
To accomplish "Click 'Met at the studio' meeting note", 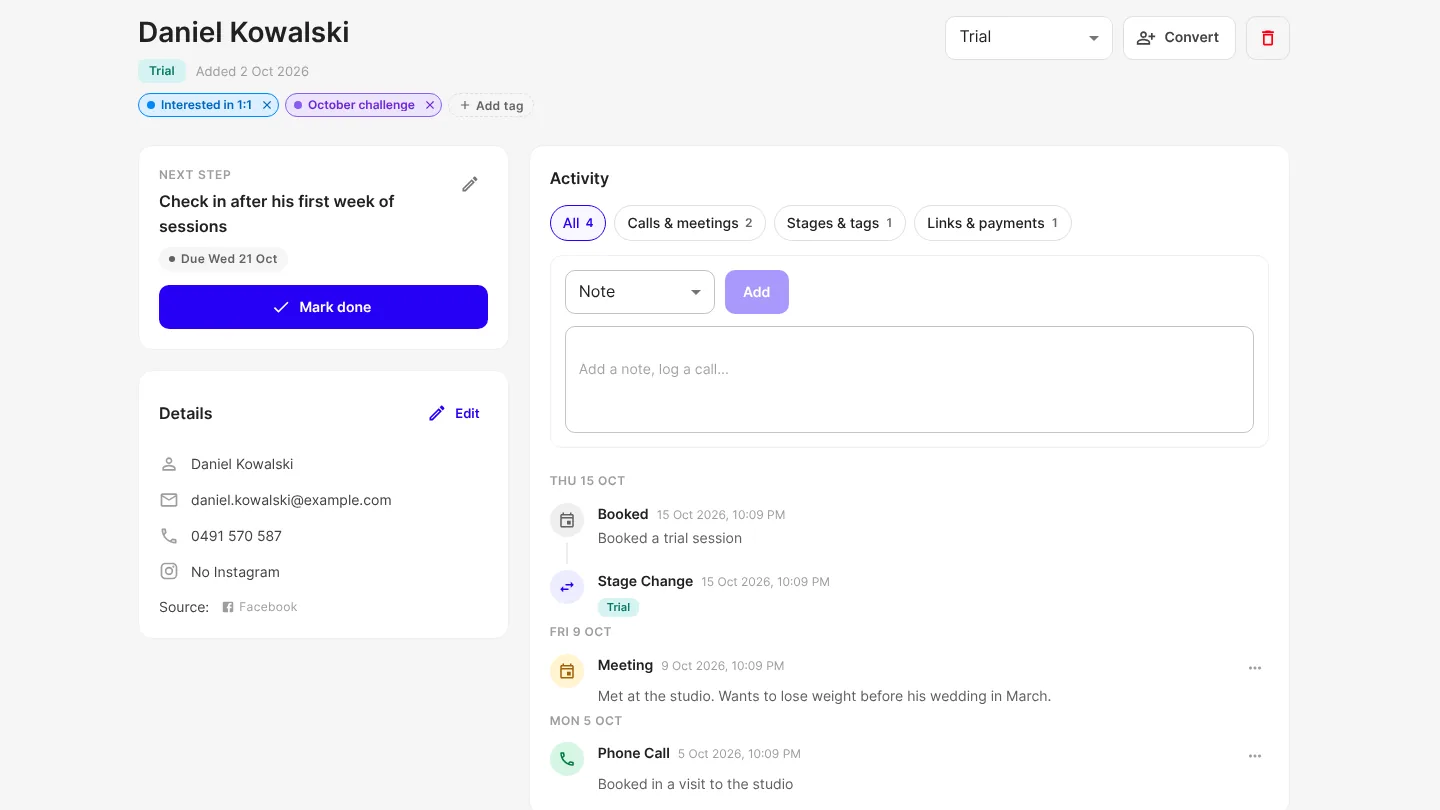I will (824, 696).
